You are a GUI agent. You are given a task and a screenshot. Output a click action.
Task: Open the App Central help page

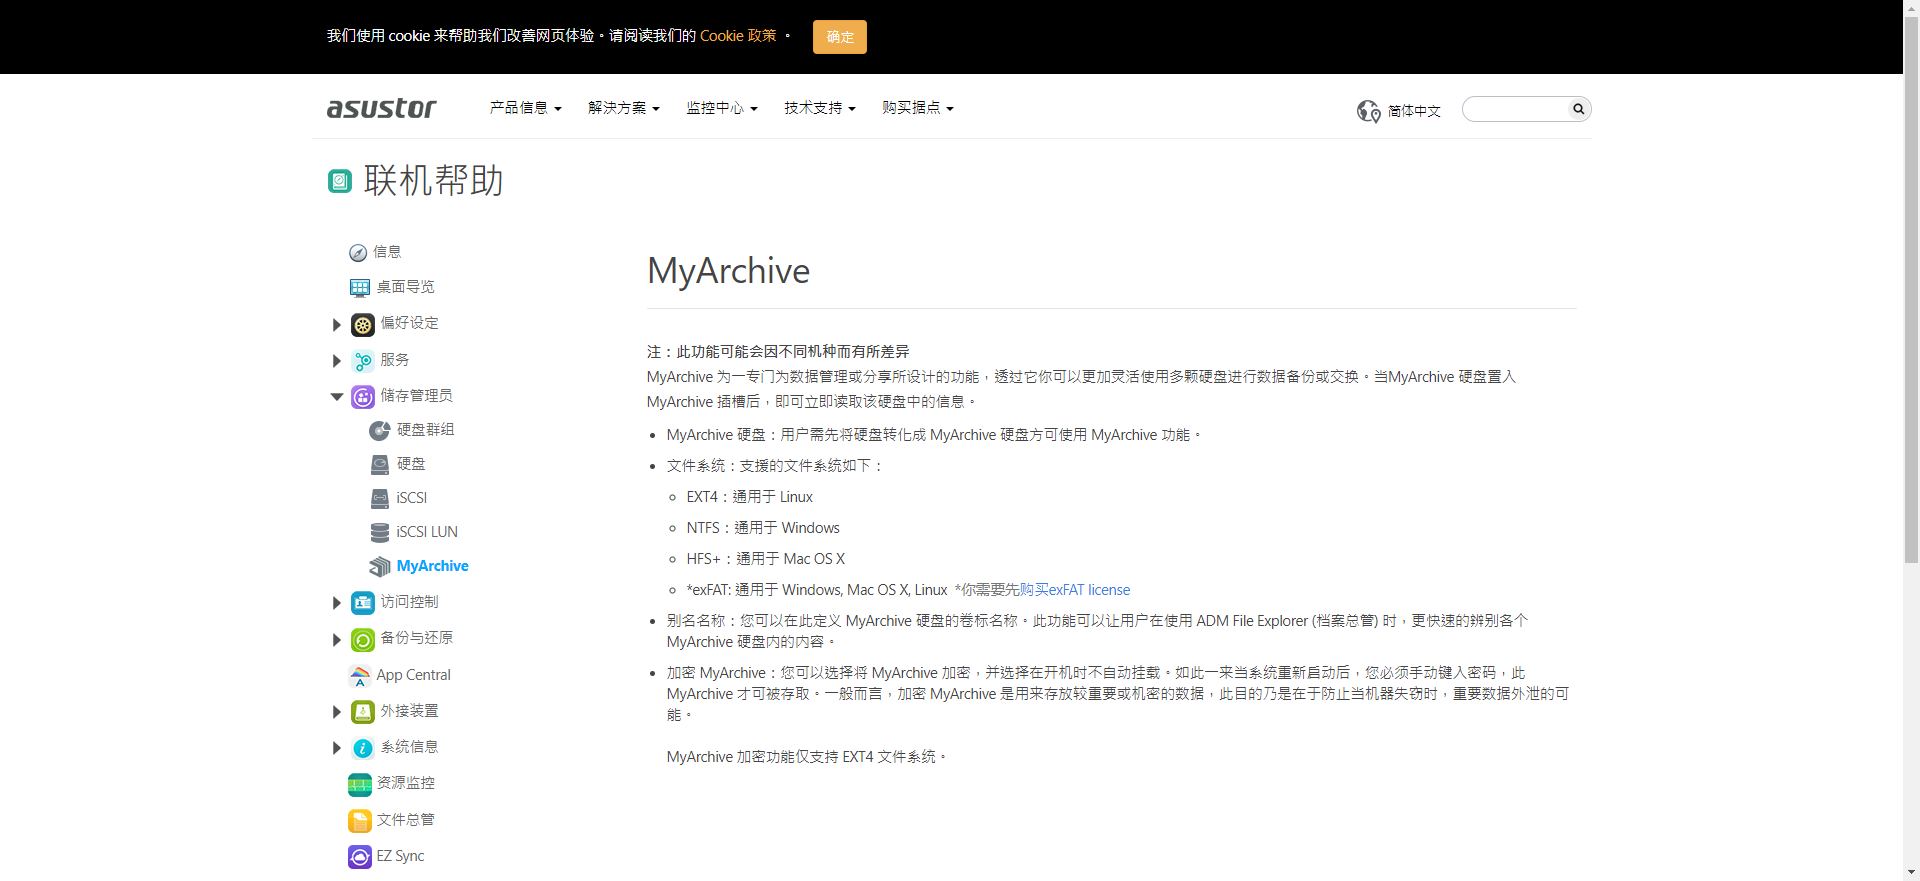[x=414, y=675]
